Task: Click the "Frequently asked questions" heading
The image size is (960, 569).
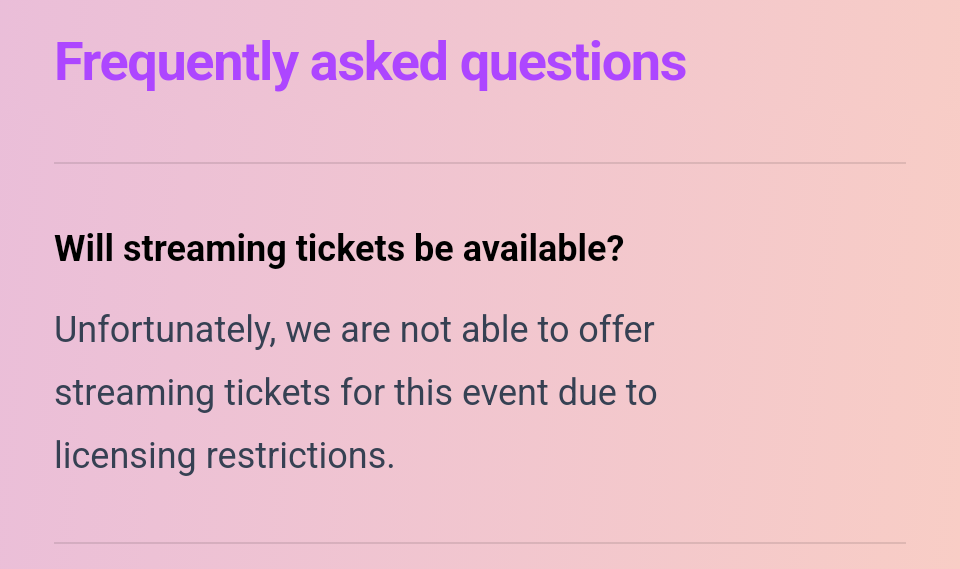Action: 370,62
